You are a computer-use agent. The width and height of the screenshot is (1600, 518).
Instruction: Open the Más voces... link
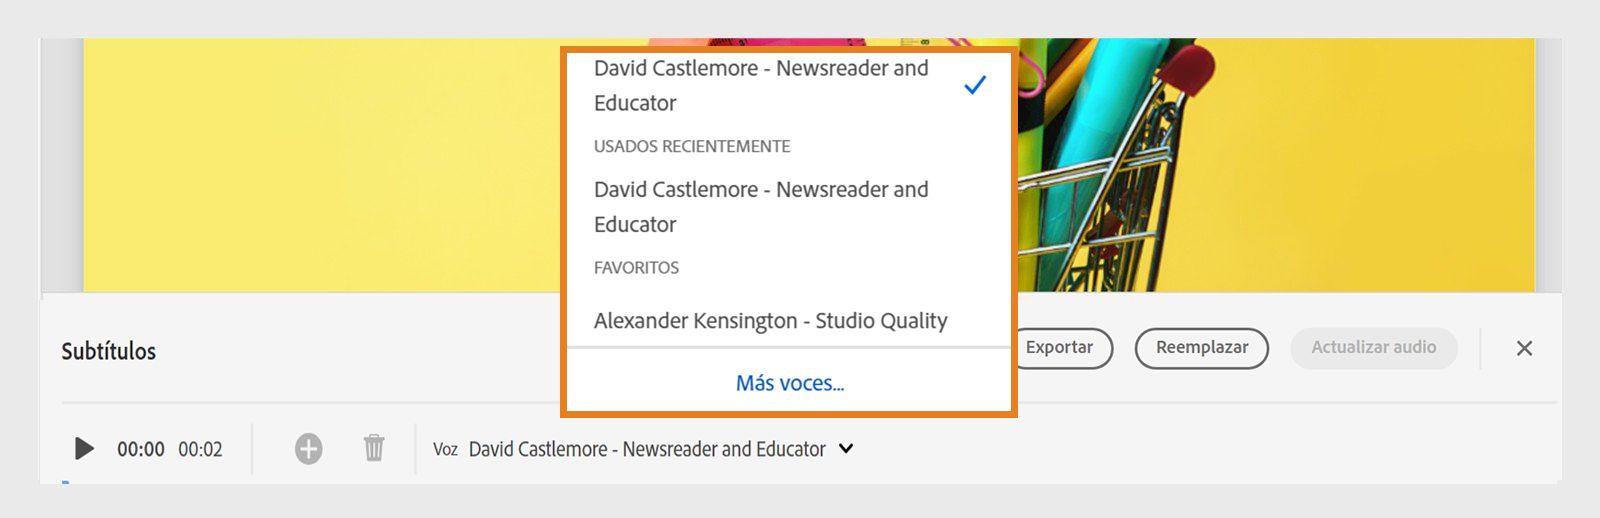click(x=790, y=383)
